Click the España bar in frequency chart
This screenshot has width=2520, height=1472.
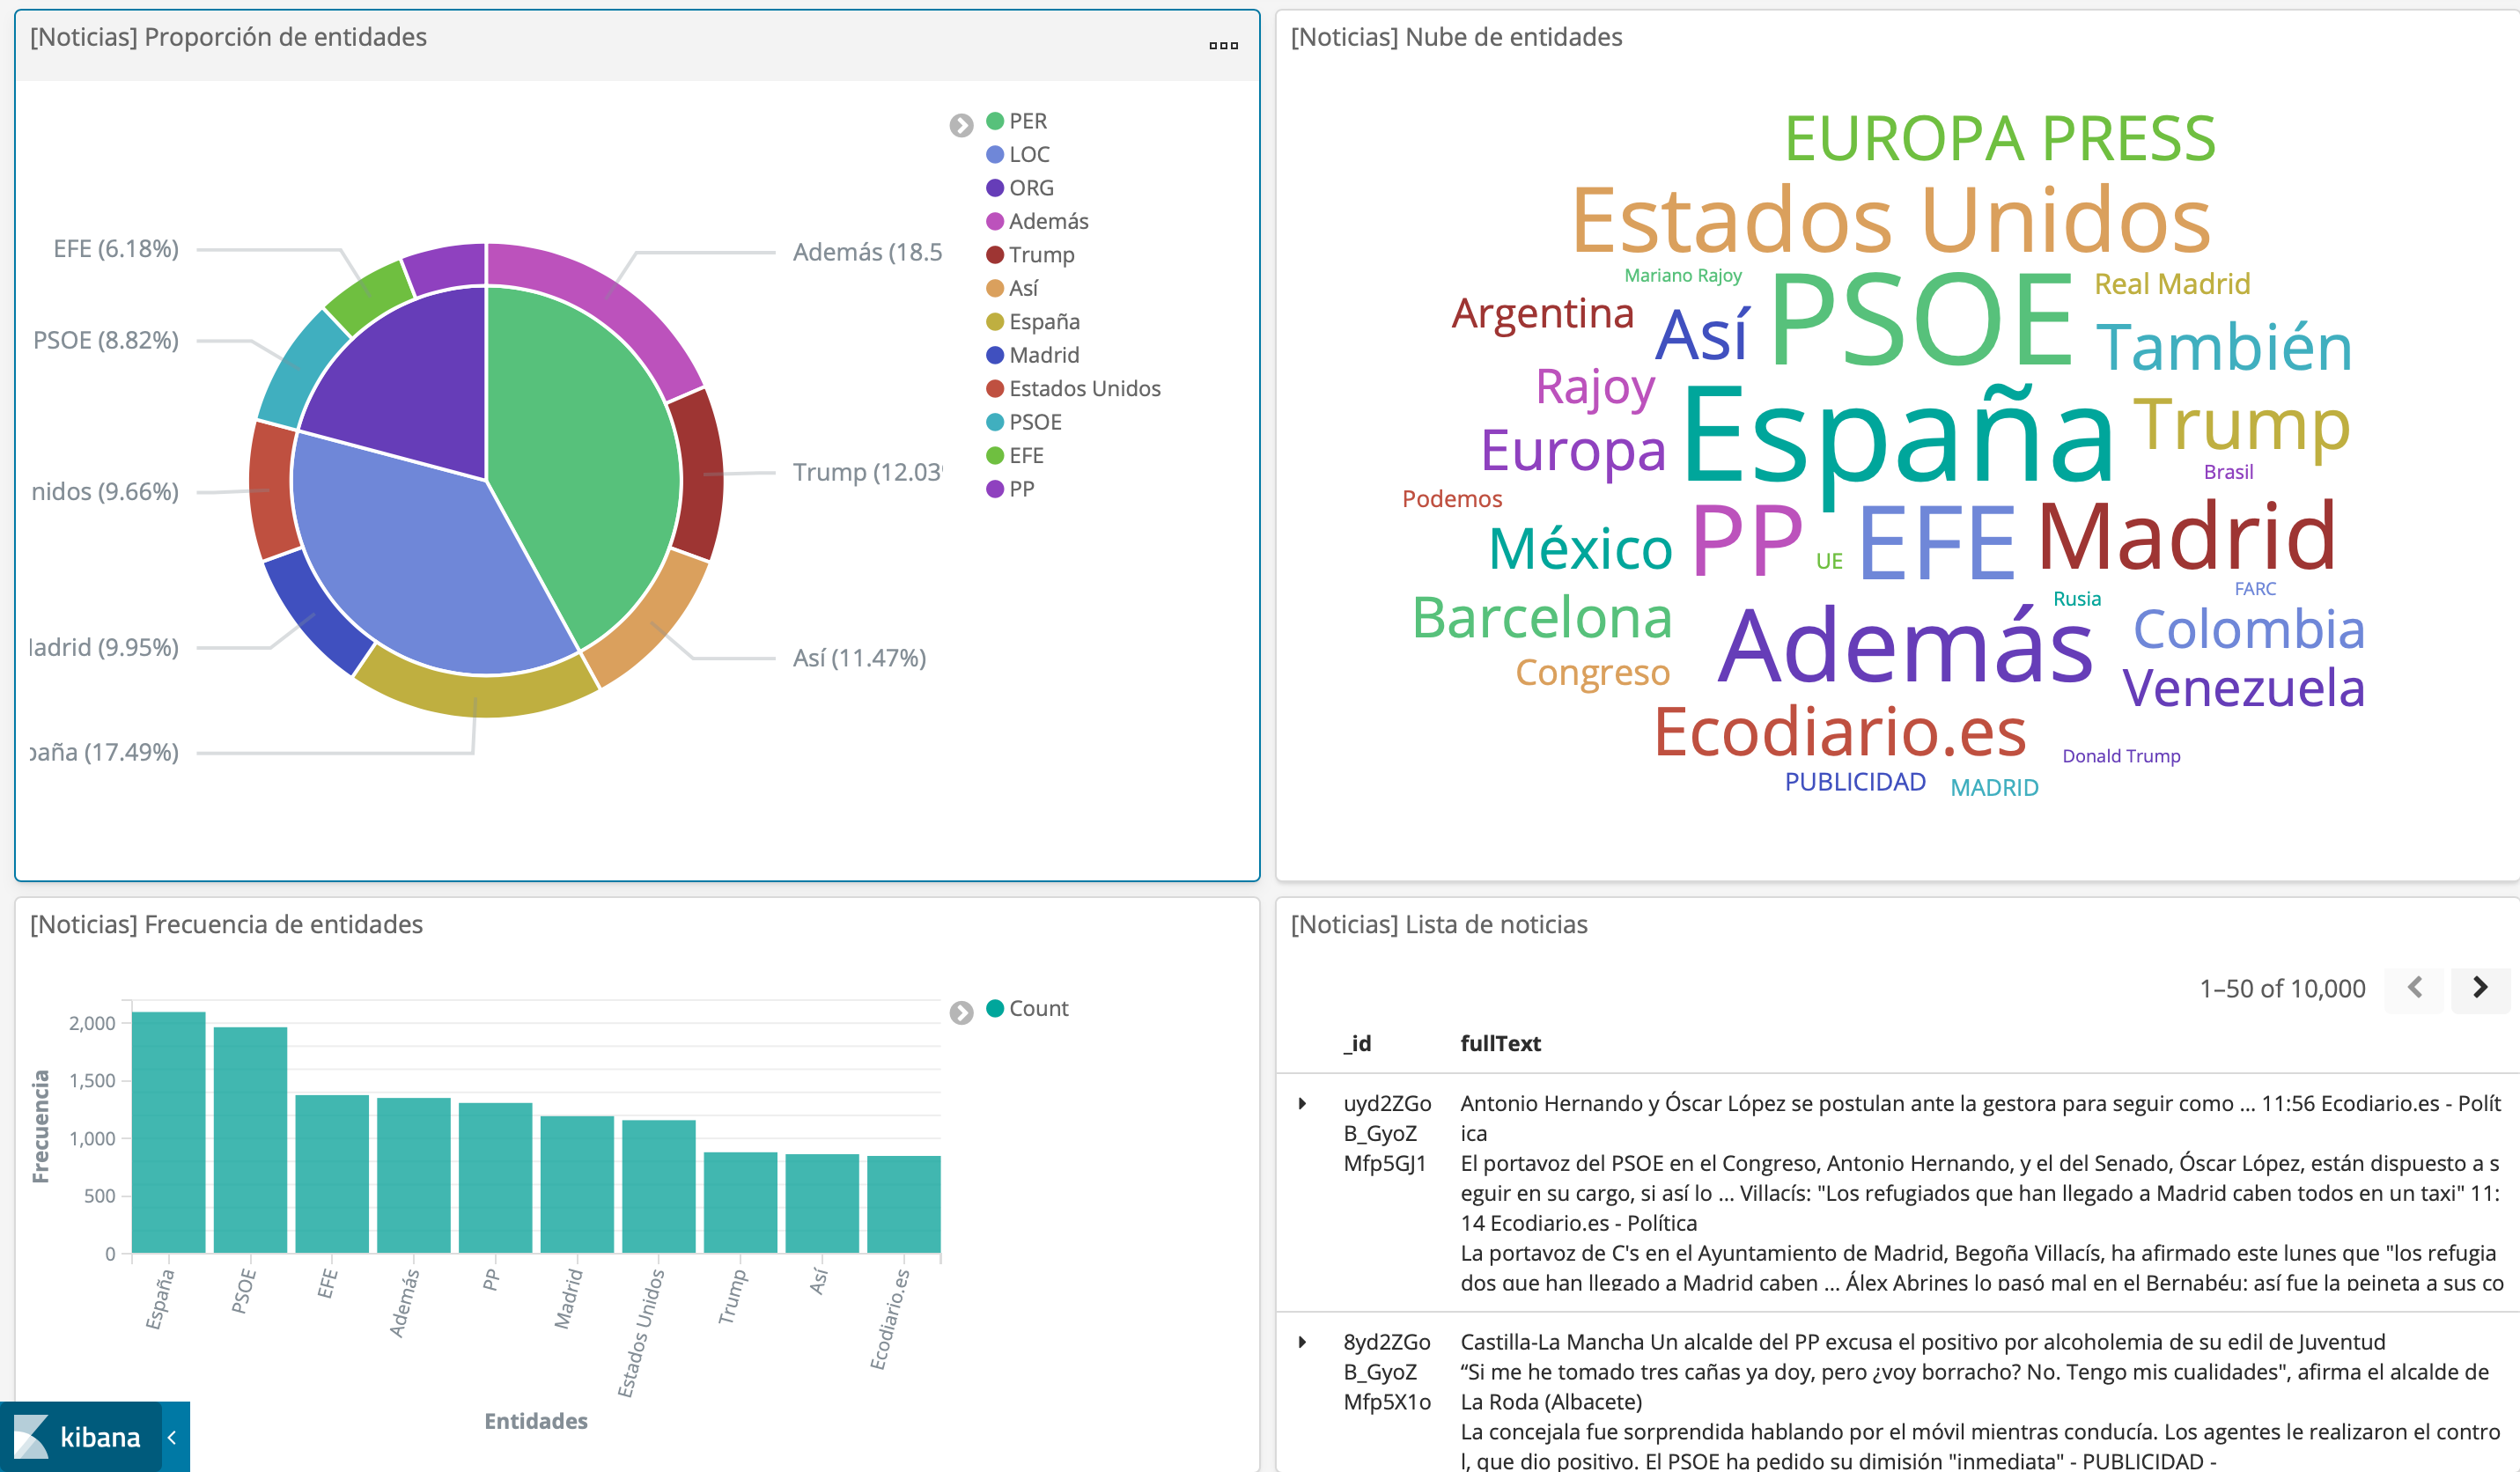[168, 1132]
